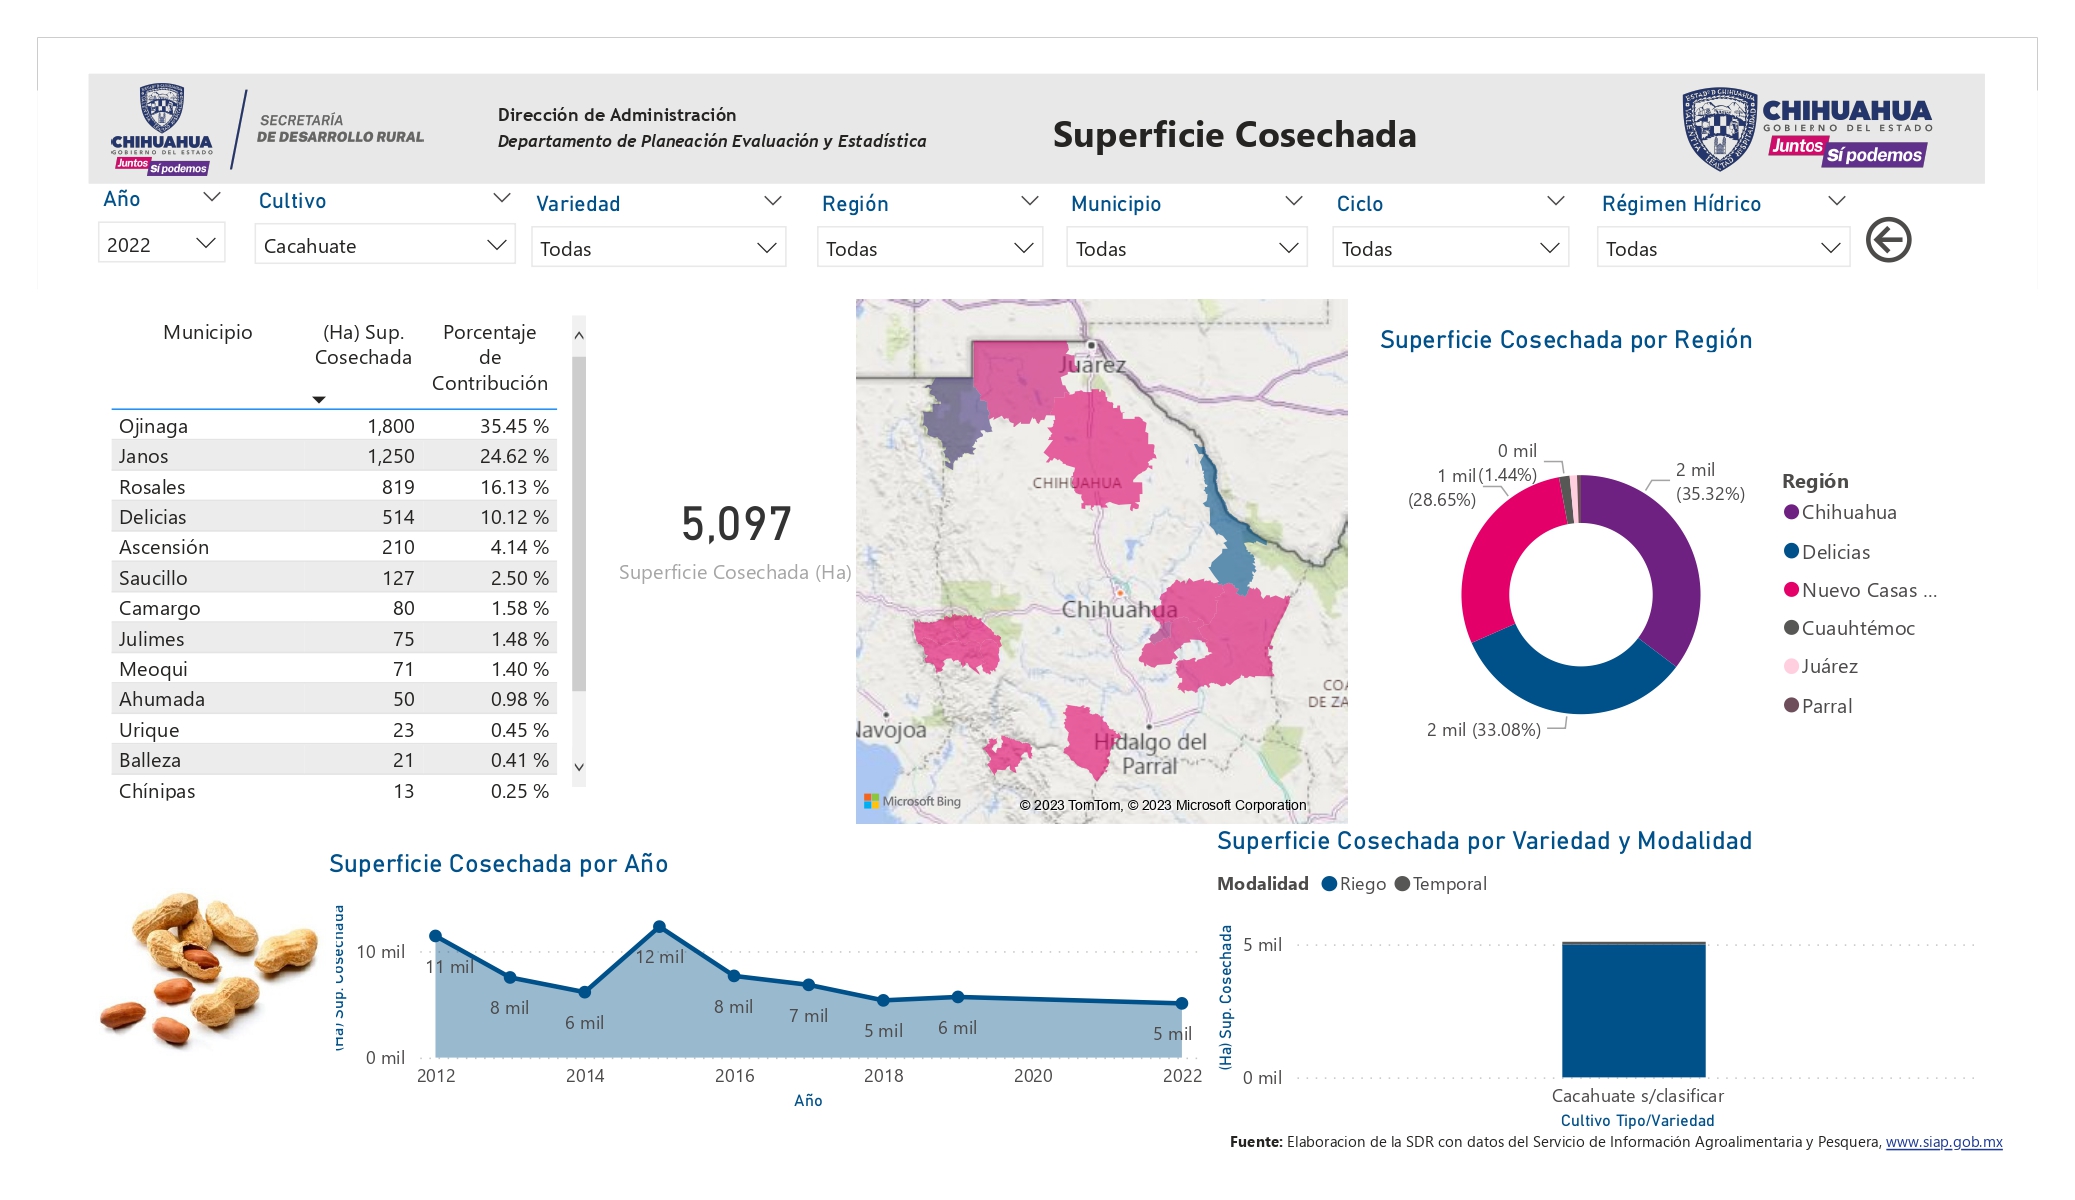Select Temporal modality legend marker

tap(1402, 883)
